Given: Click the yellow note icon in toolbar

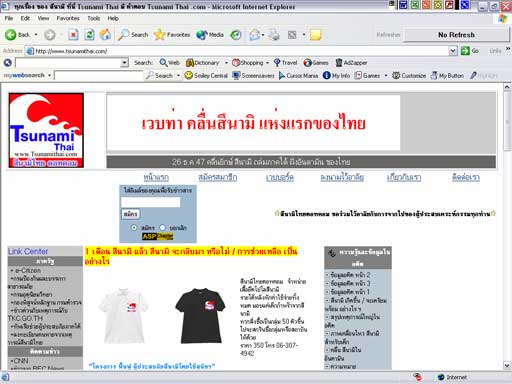Looking at the screenshot, I should pos(315,35).
